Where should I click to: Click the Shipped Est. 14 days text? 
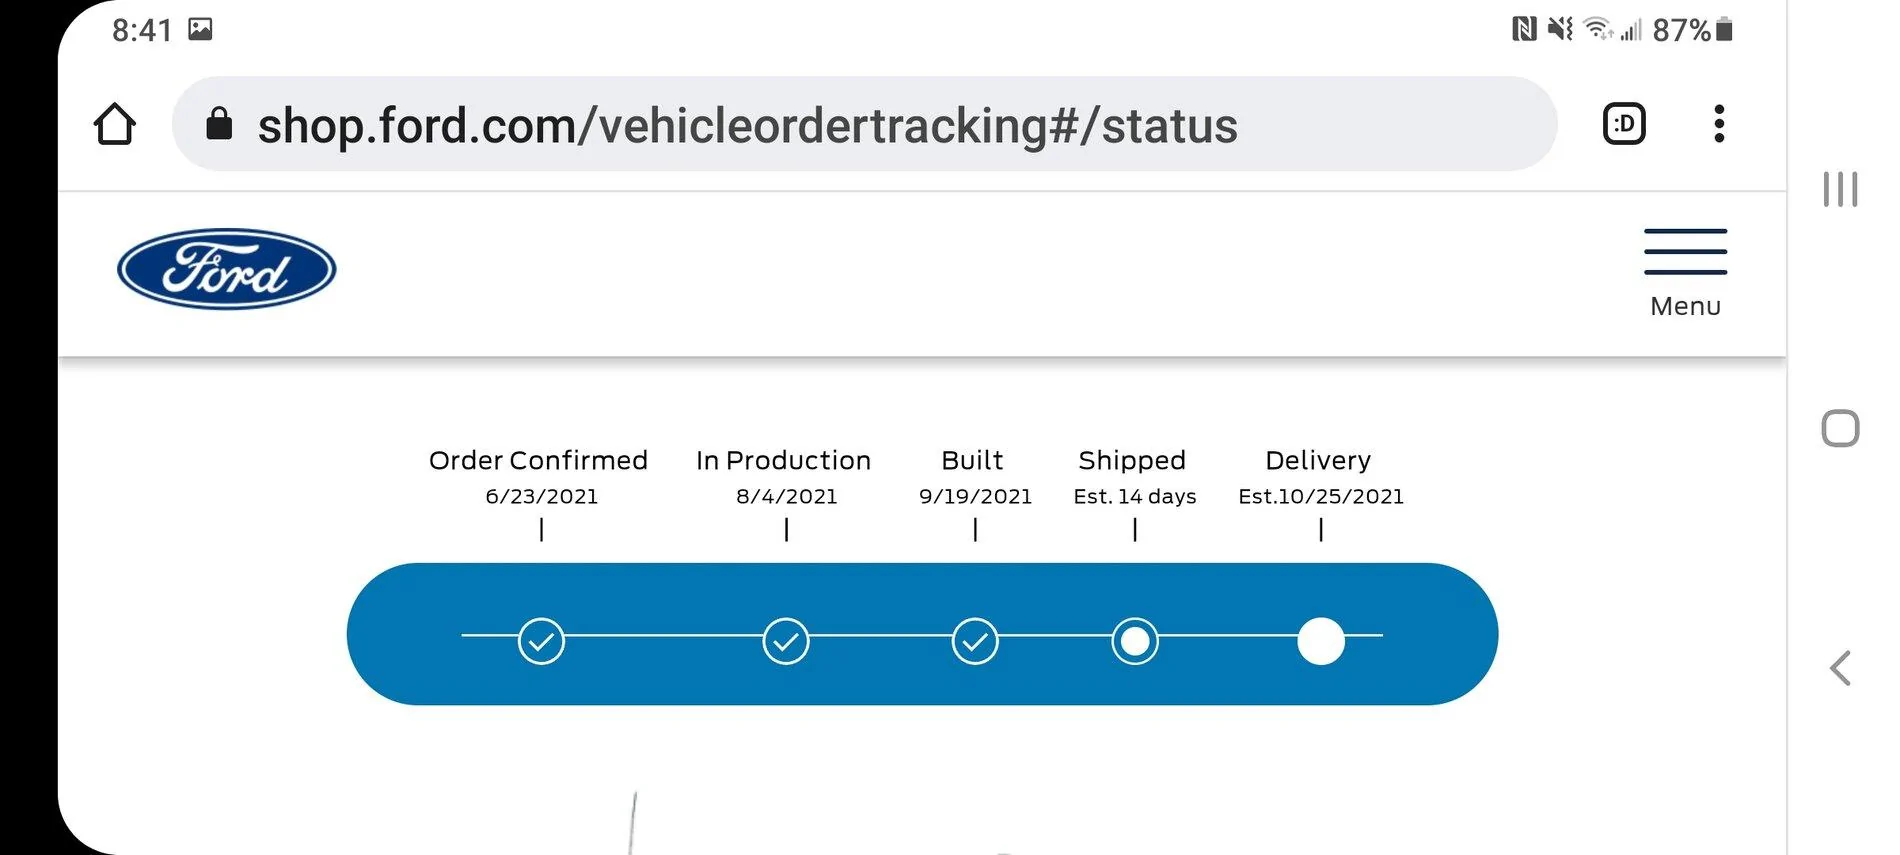1135,496
